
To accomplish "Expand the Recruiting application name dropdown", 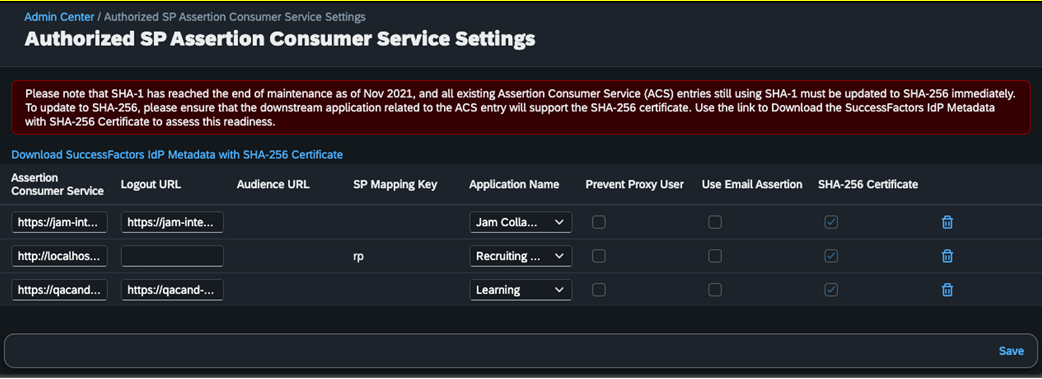I will click(x=520, y=256).
